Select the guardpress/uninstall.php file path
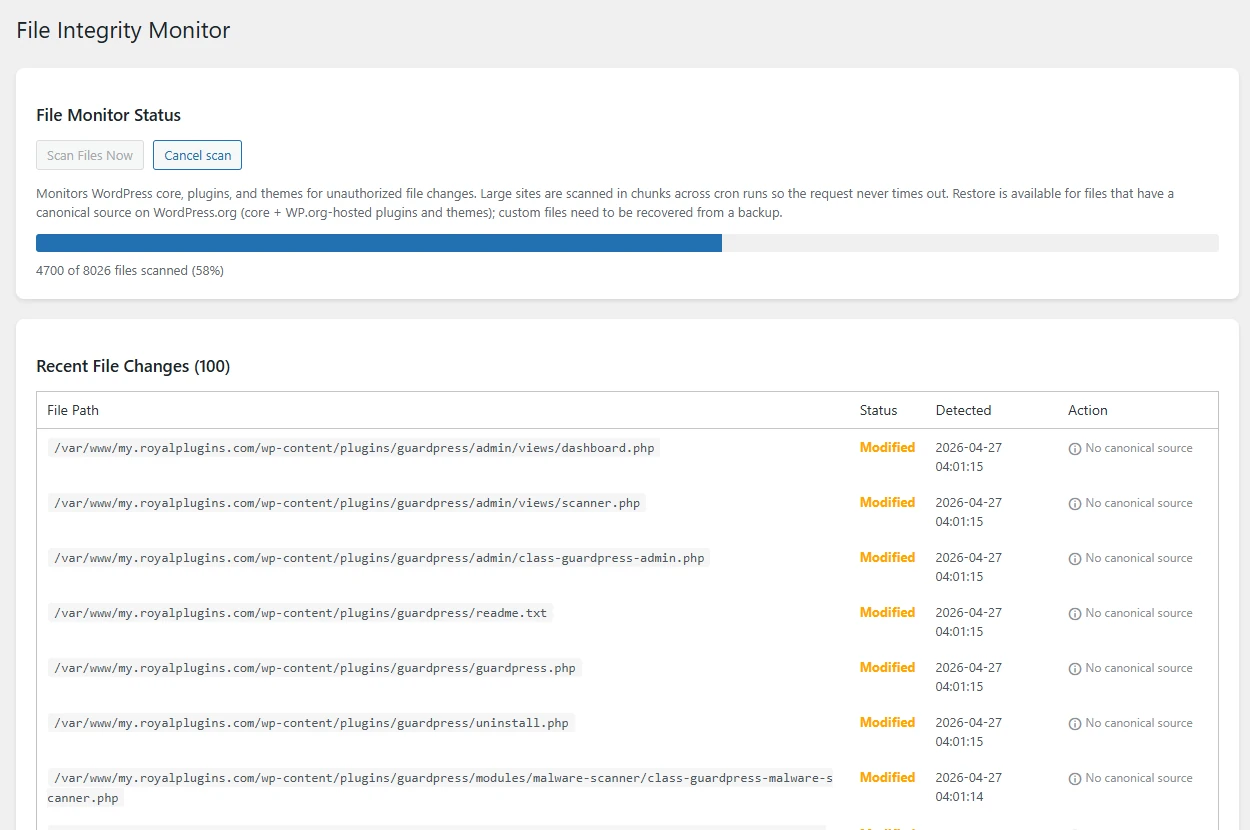 point(311,723)
